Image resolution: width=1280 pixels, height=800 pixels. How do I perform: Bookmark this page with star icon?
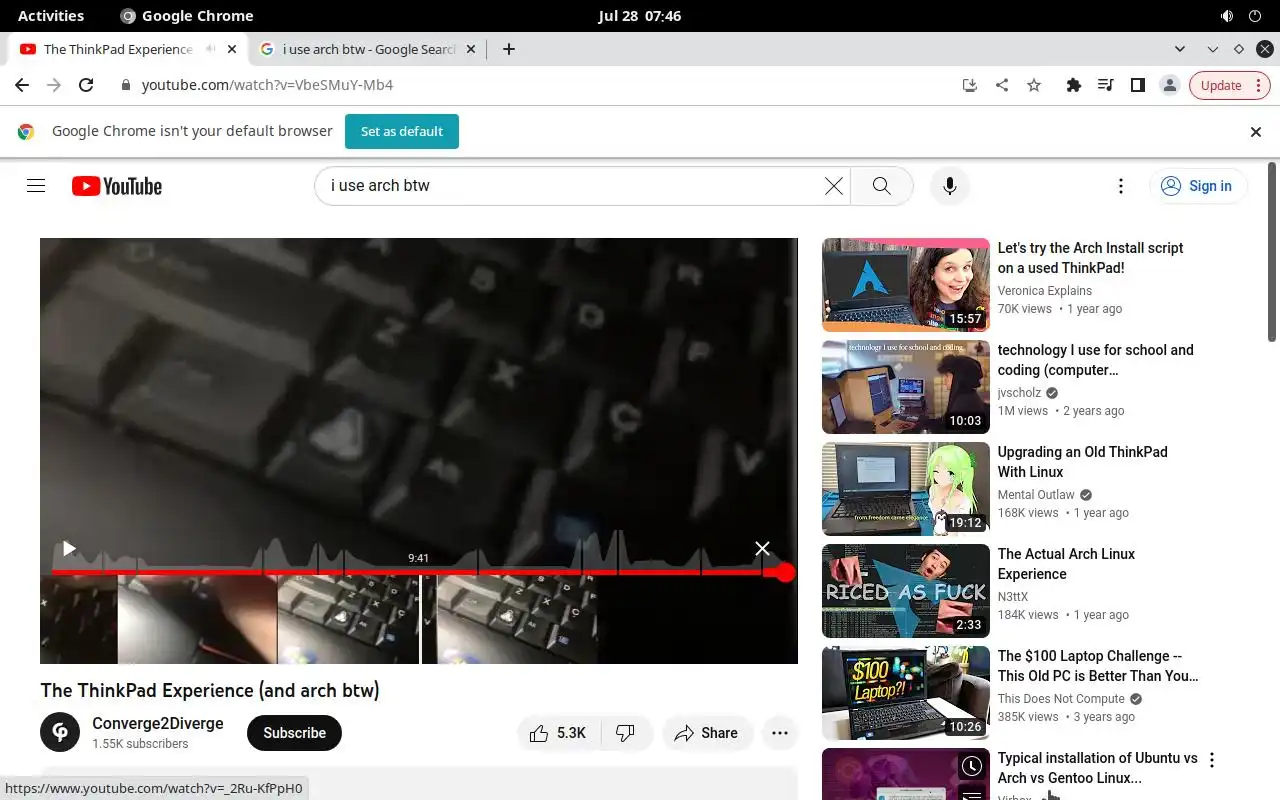(x=1034, y=85)
